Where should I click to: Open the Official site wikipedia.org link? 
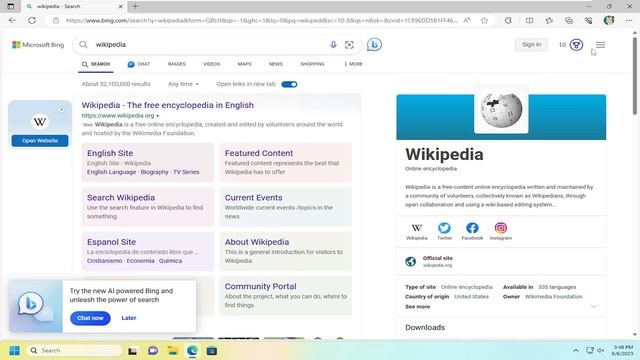click(x=437, y=261)
